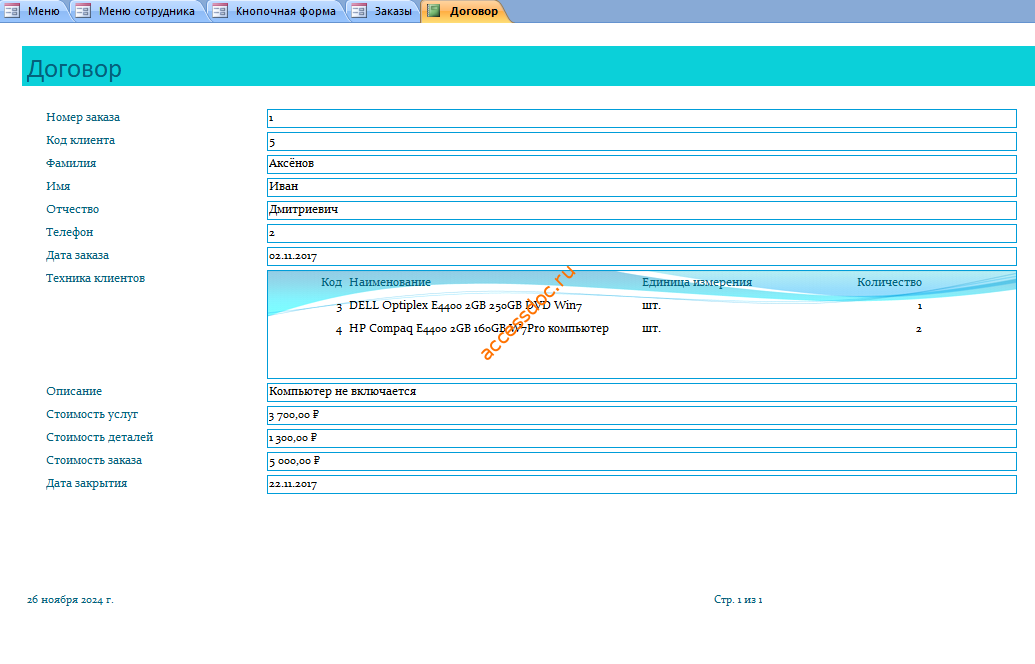Click the Код клиента field

coord(642,141)
